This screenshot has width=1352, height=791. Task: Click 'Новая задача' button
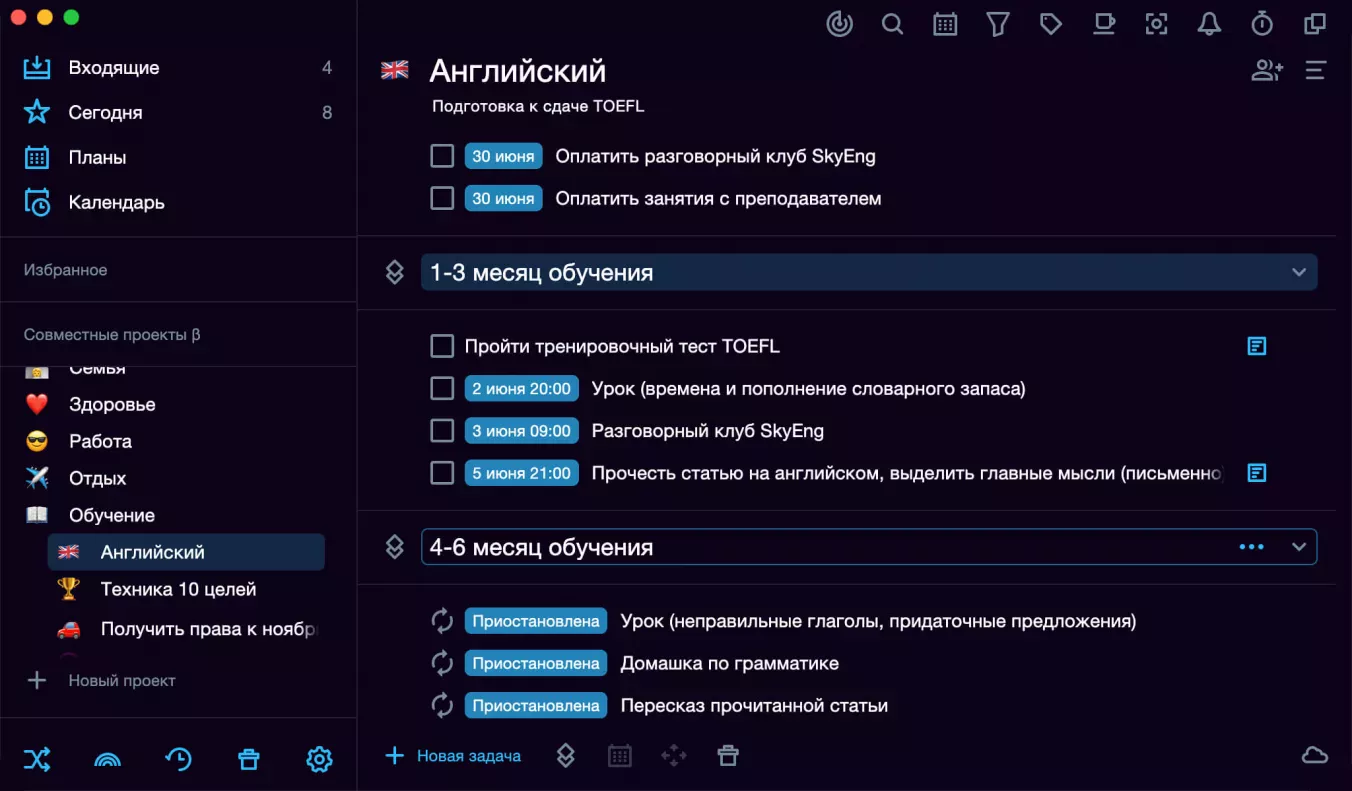(x=453, y=756)
